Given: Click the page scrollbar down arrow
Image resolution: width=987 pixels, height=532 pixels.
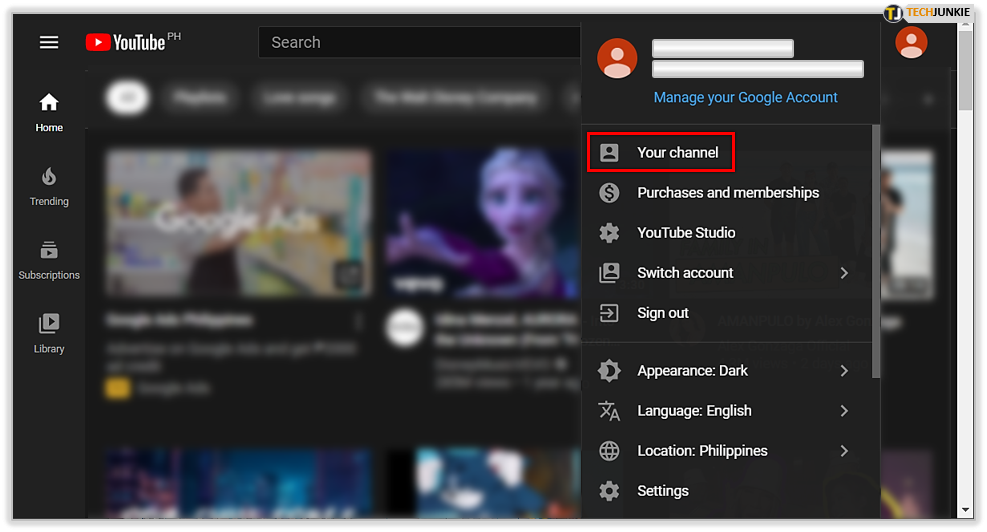Looking at the screenshot, I should tap(966, 511).
